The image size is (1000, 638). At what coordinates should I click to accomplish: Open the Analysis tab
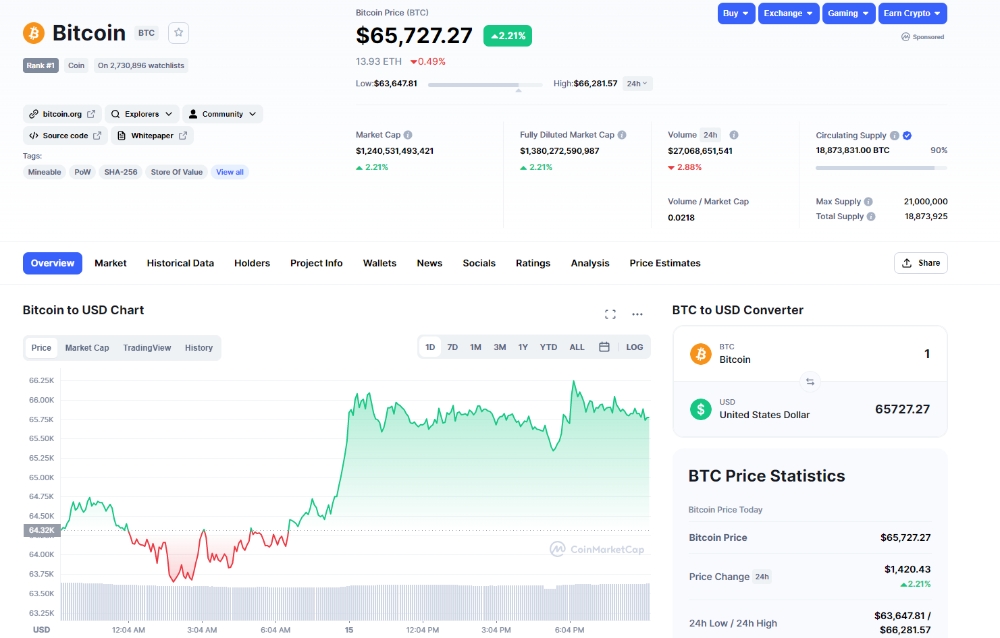[590, 263]
